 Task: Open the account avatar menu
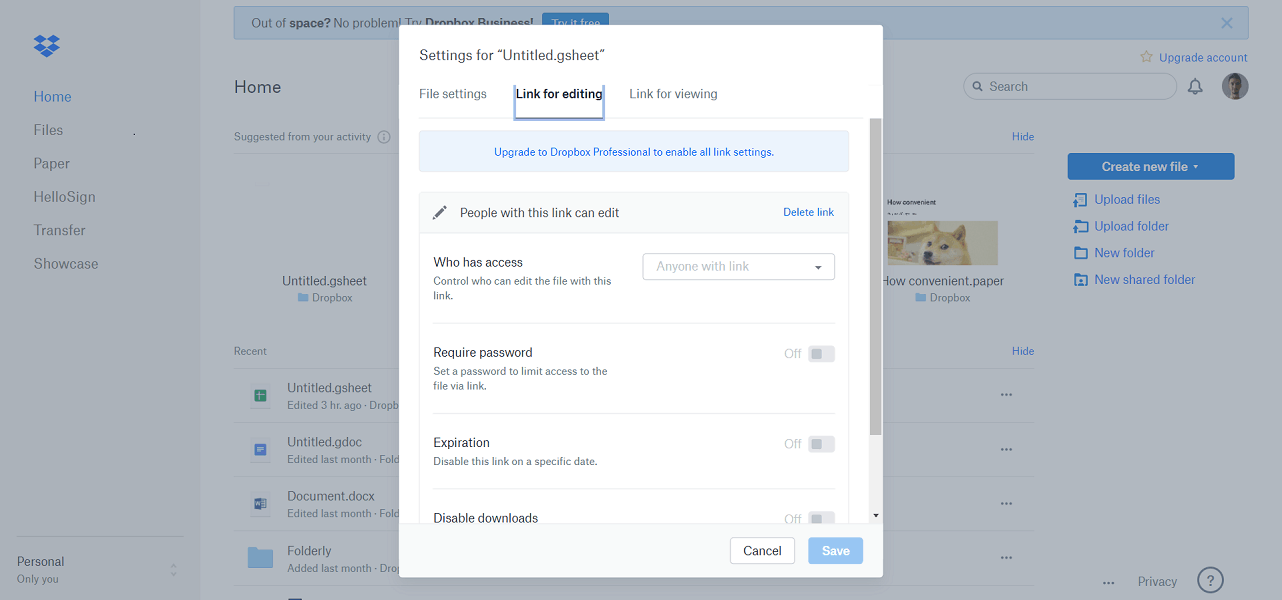point(1235,86)
